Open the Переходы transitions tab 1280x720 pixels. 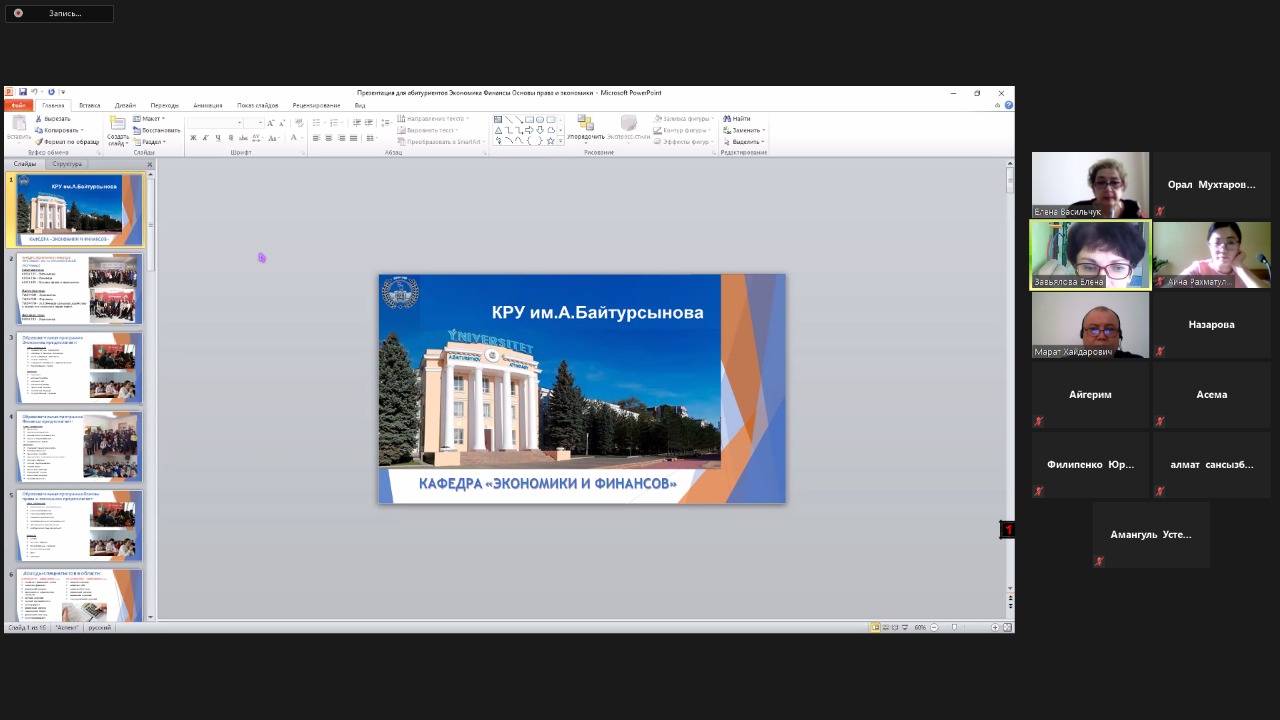(x=164, y=105)
